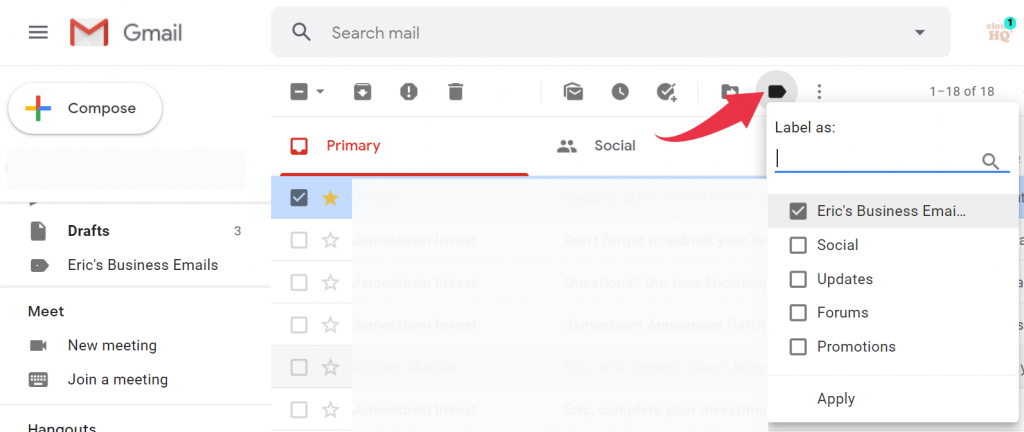Open the More three-dot menu
The width and height of the screenshot is (1024, 432).
tap(819, 92)
